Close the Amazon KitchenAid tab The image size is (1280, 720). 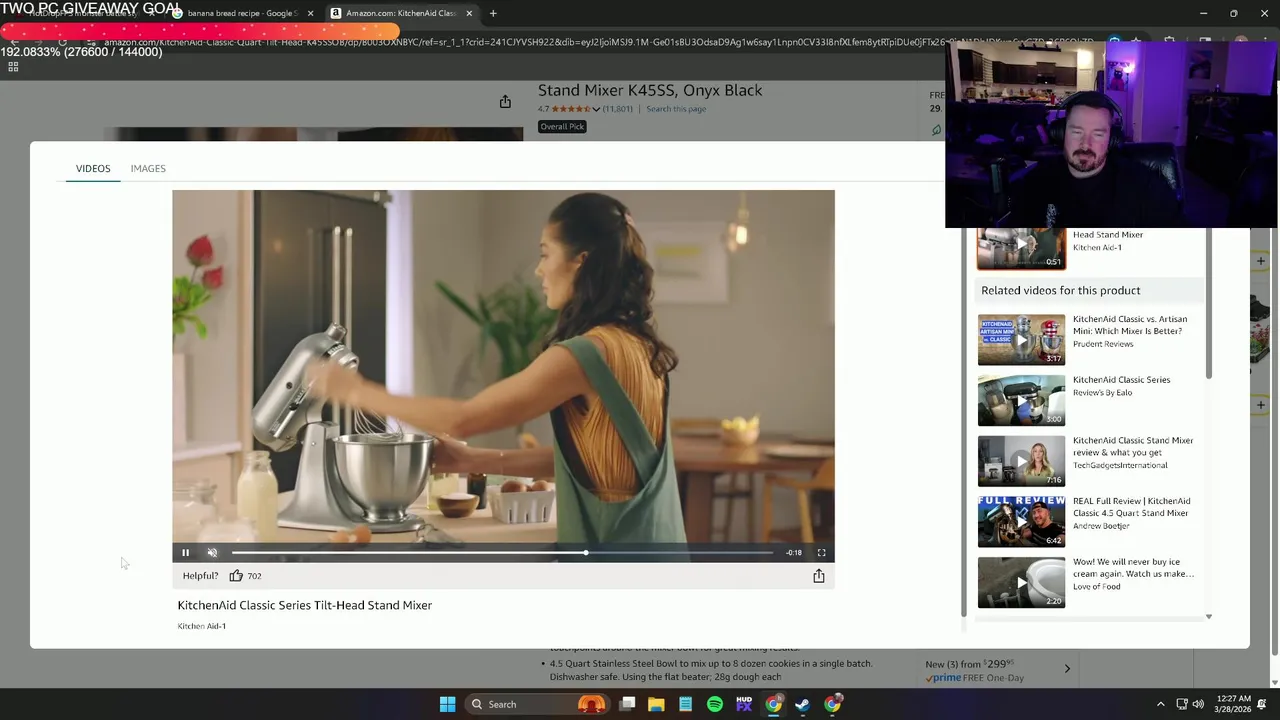pos(469,13)
